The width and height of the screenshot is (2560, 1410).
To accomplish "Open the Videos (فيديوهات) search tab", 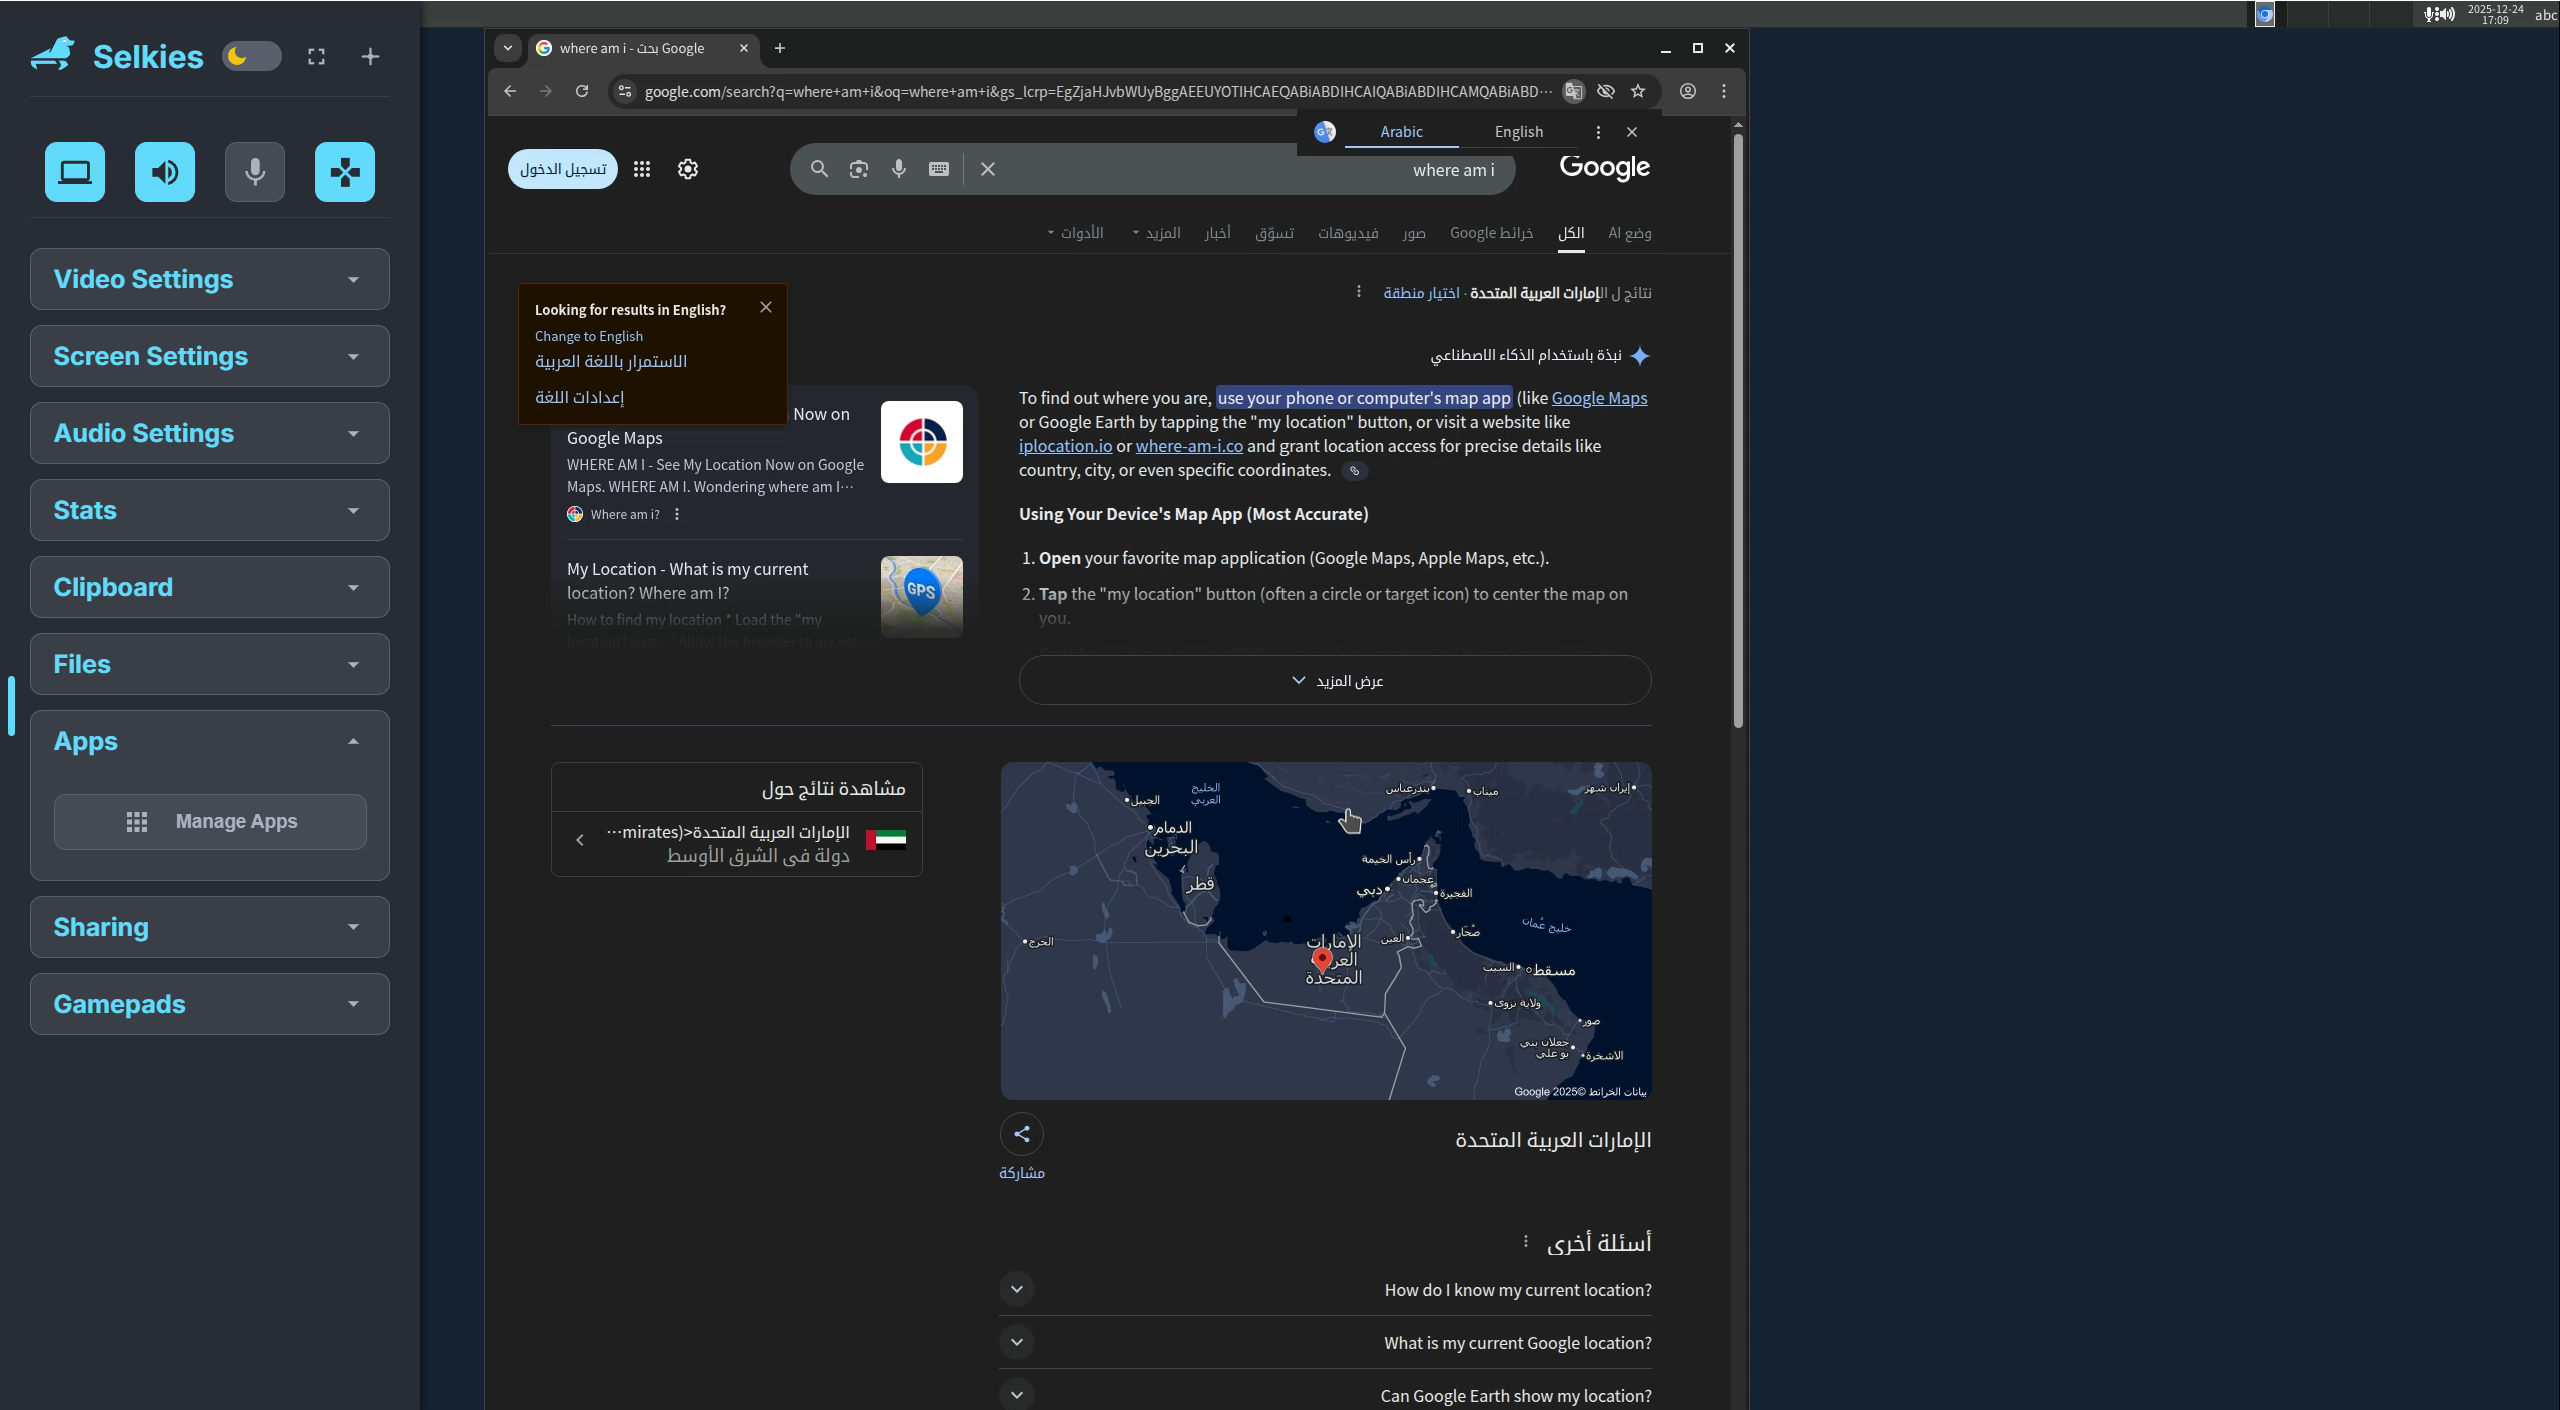I will 1348,233.
